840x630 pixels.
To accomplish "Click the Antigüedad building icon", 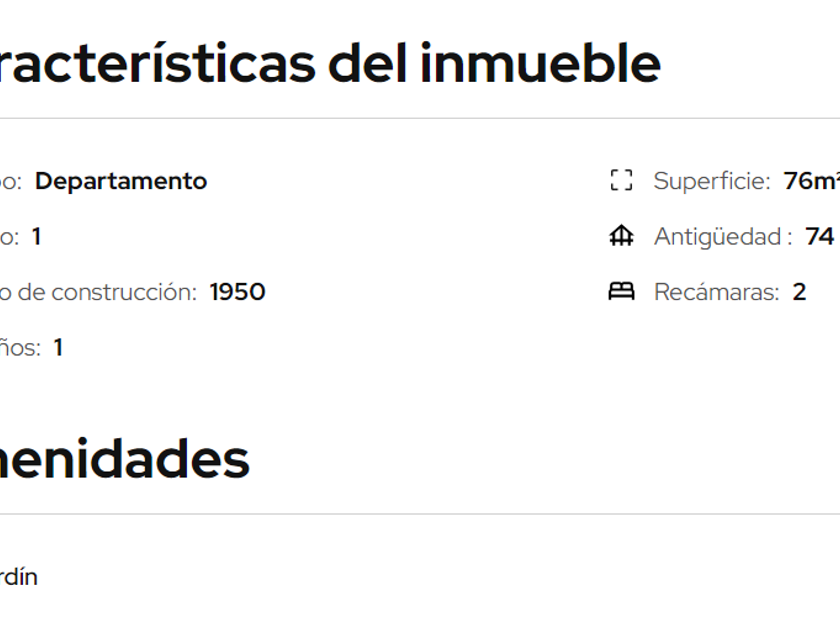I will [621, 237].
